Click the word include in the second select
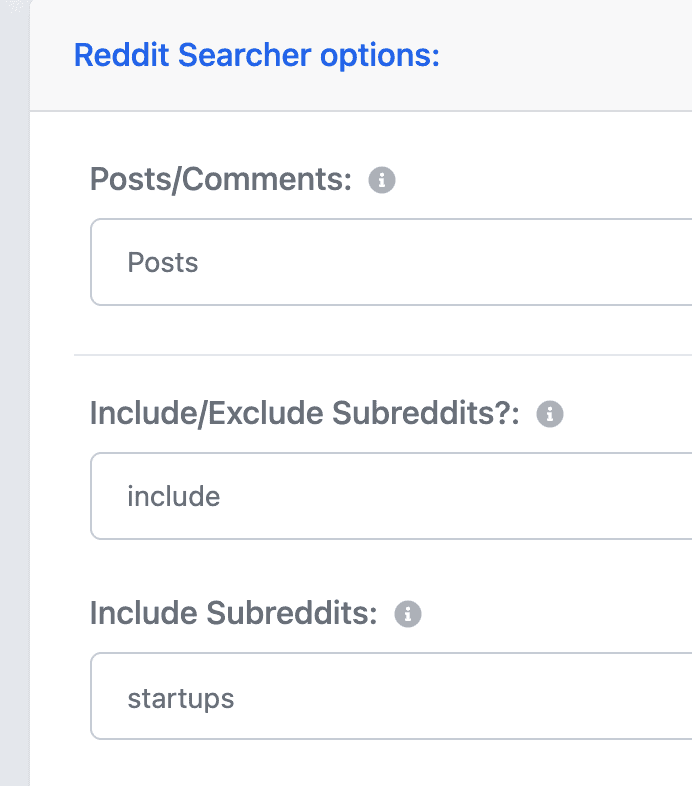This screenshot has width=692, height=786. tap(174, 496)
